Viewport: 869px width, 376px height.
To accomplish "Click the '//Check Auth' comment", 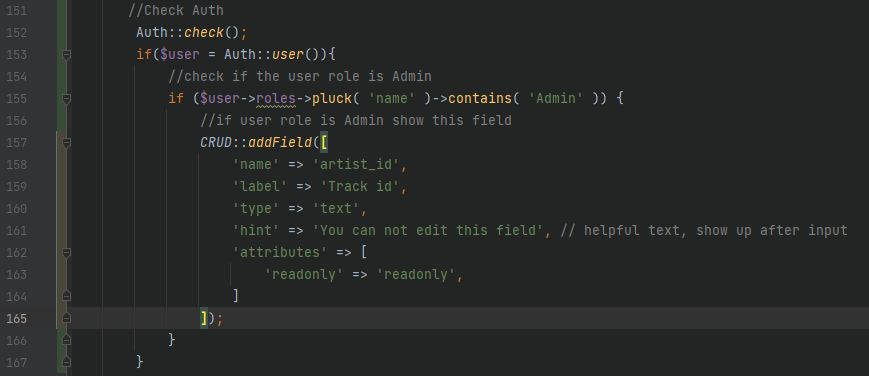I will tap(176, 11).
